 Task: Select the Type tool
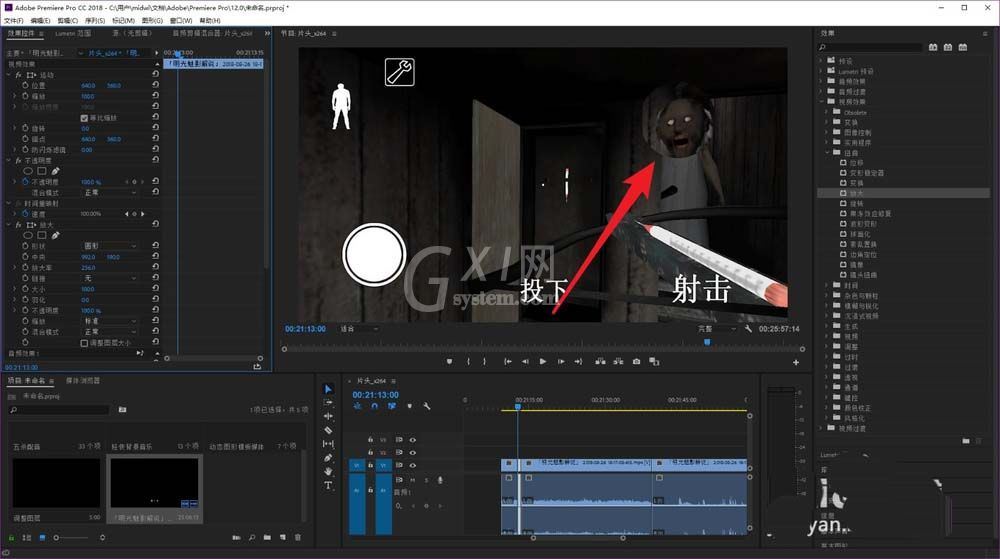328,486
